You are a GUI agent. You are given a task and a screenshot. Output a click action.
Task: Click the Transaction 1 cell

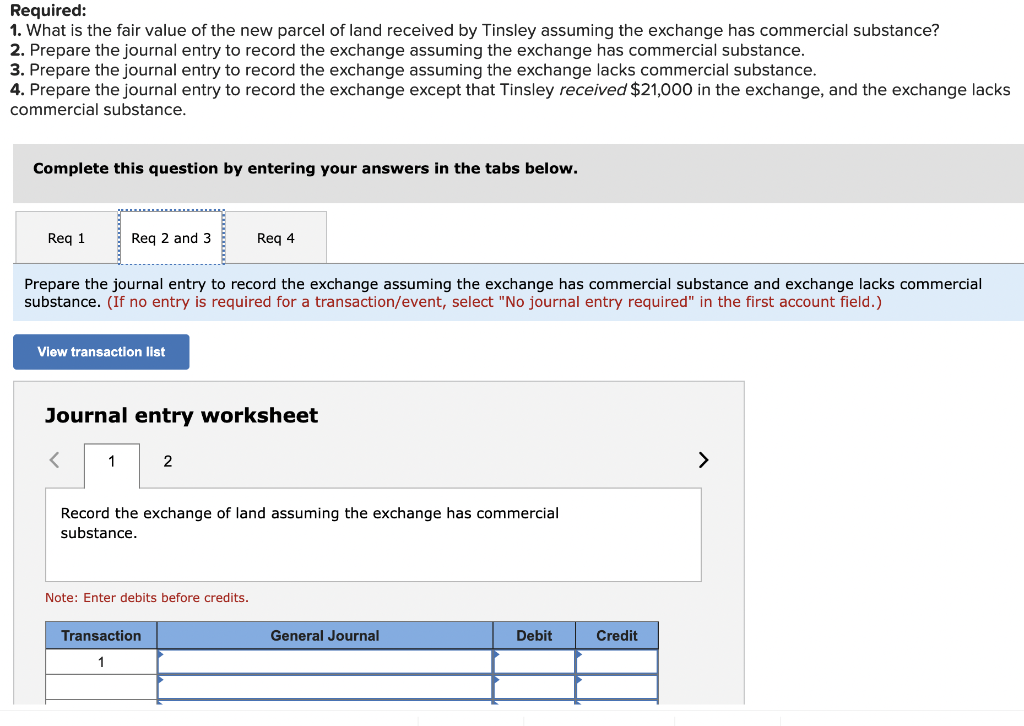(x=100, y=661)
